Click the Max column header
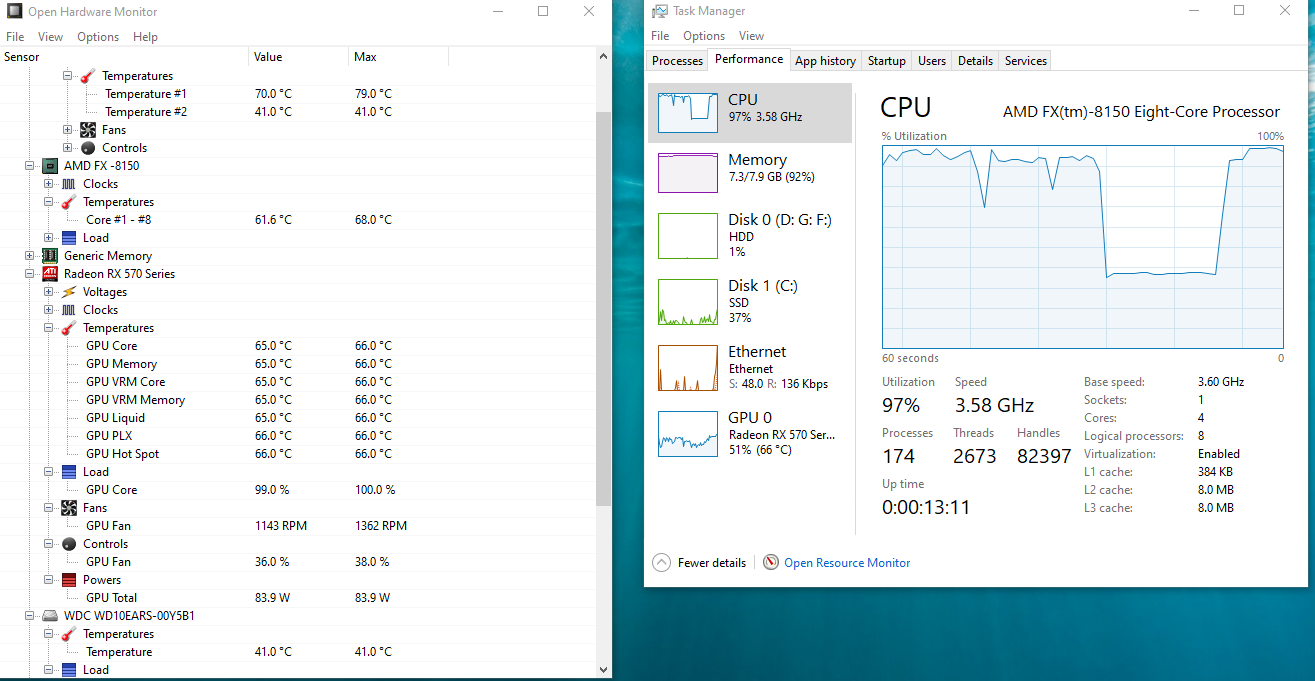The image size is (1315, 681). 398,57
